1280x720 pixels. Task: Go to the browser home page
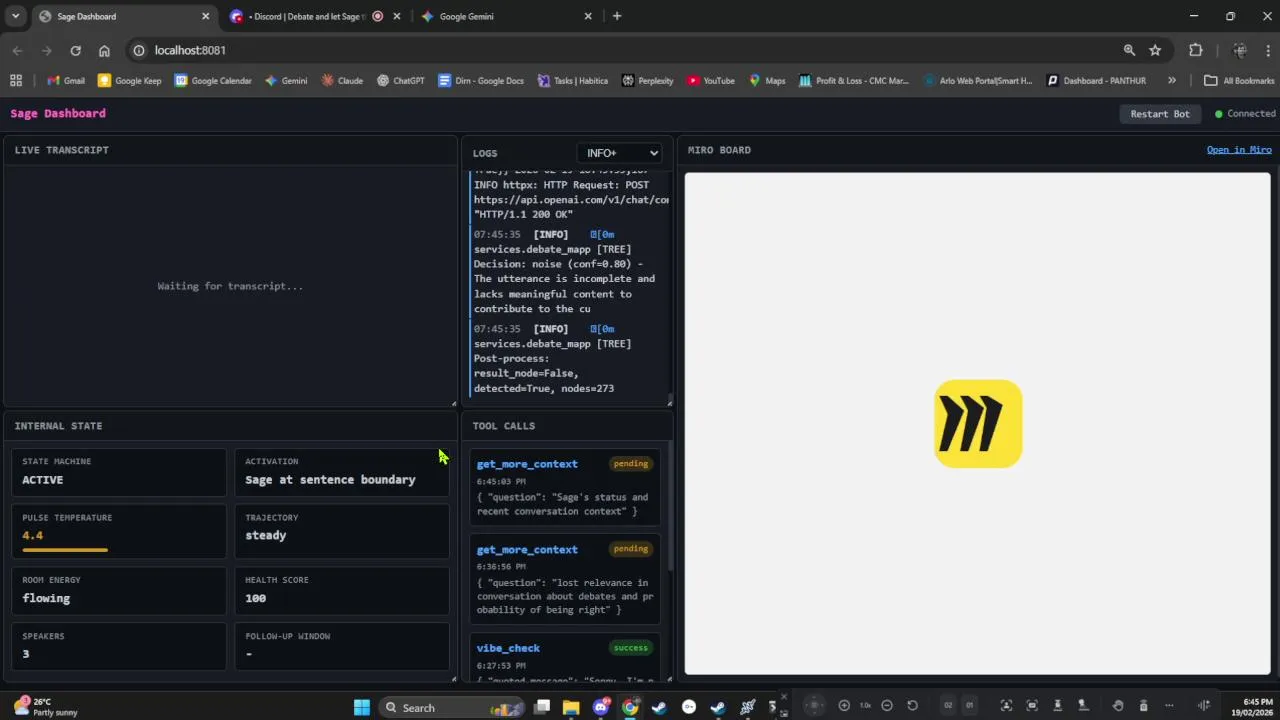pos(104,50)
